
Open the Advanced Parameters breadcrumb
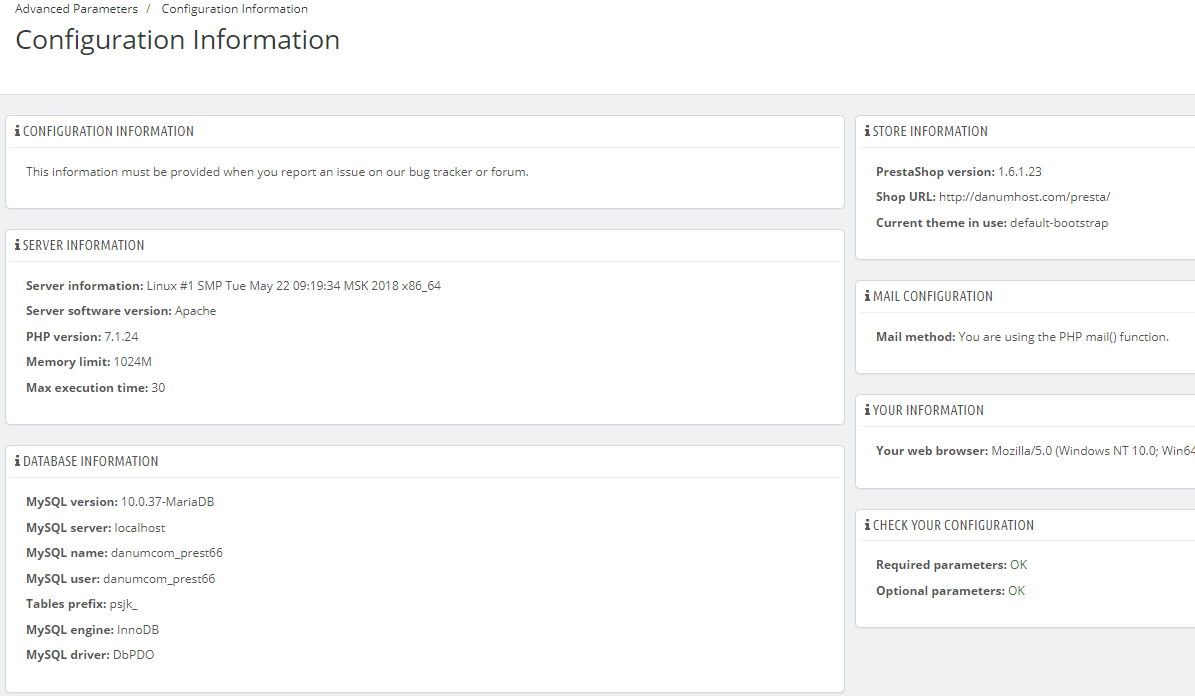[x=76, y=9]
